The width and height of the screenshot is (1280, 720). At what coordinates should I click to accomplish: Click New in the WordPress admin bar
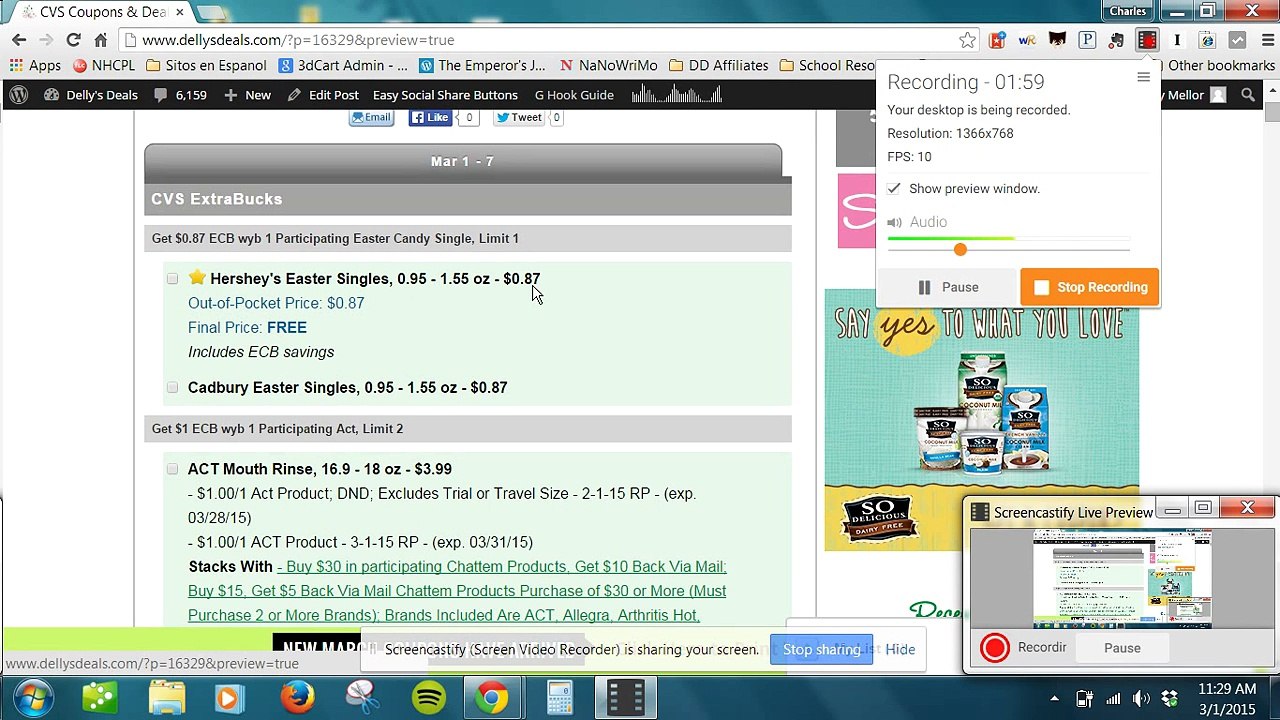(x=247, y=95)
